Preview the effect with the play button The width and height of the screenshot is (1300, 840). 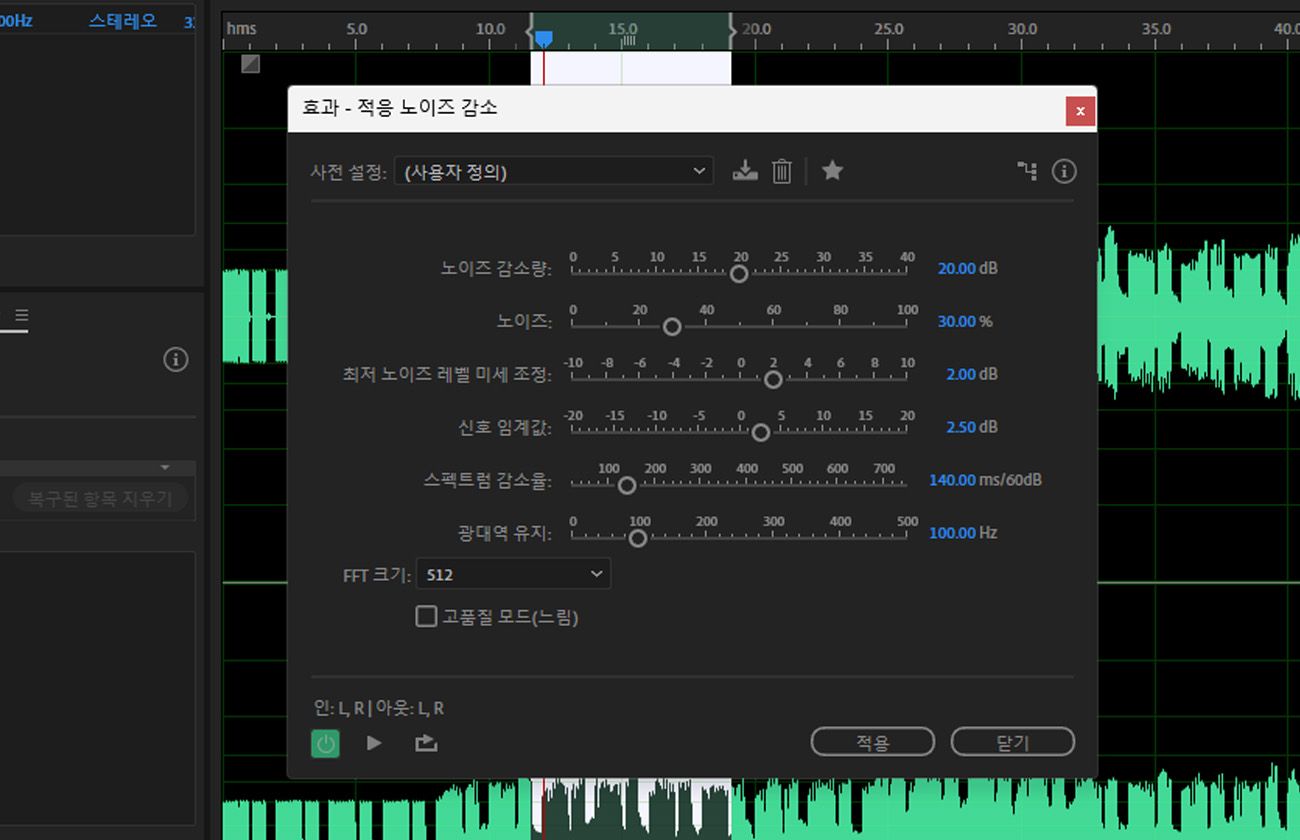point(373,742)
